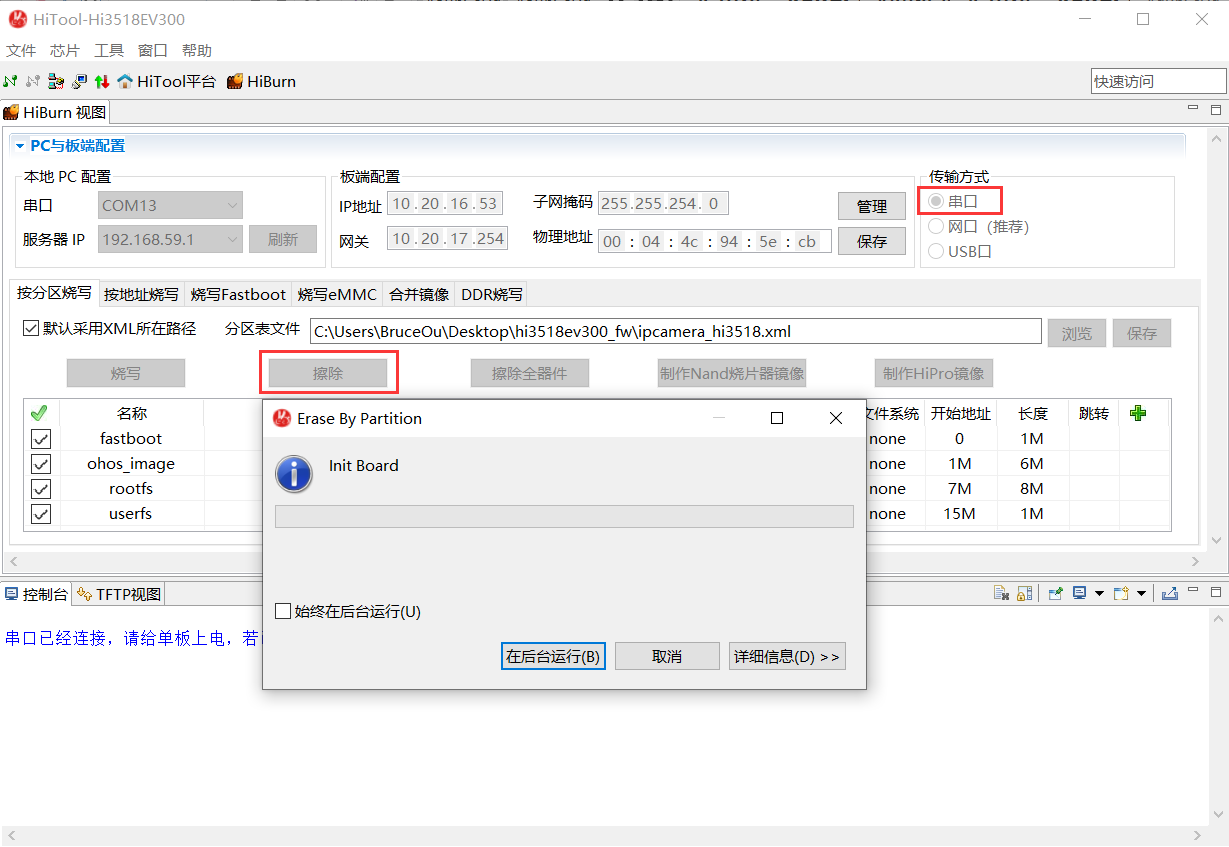Maximize the console panel view
The image size is (1229, 847).
[x=1216, y=592]
